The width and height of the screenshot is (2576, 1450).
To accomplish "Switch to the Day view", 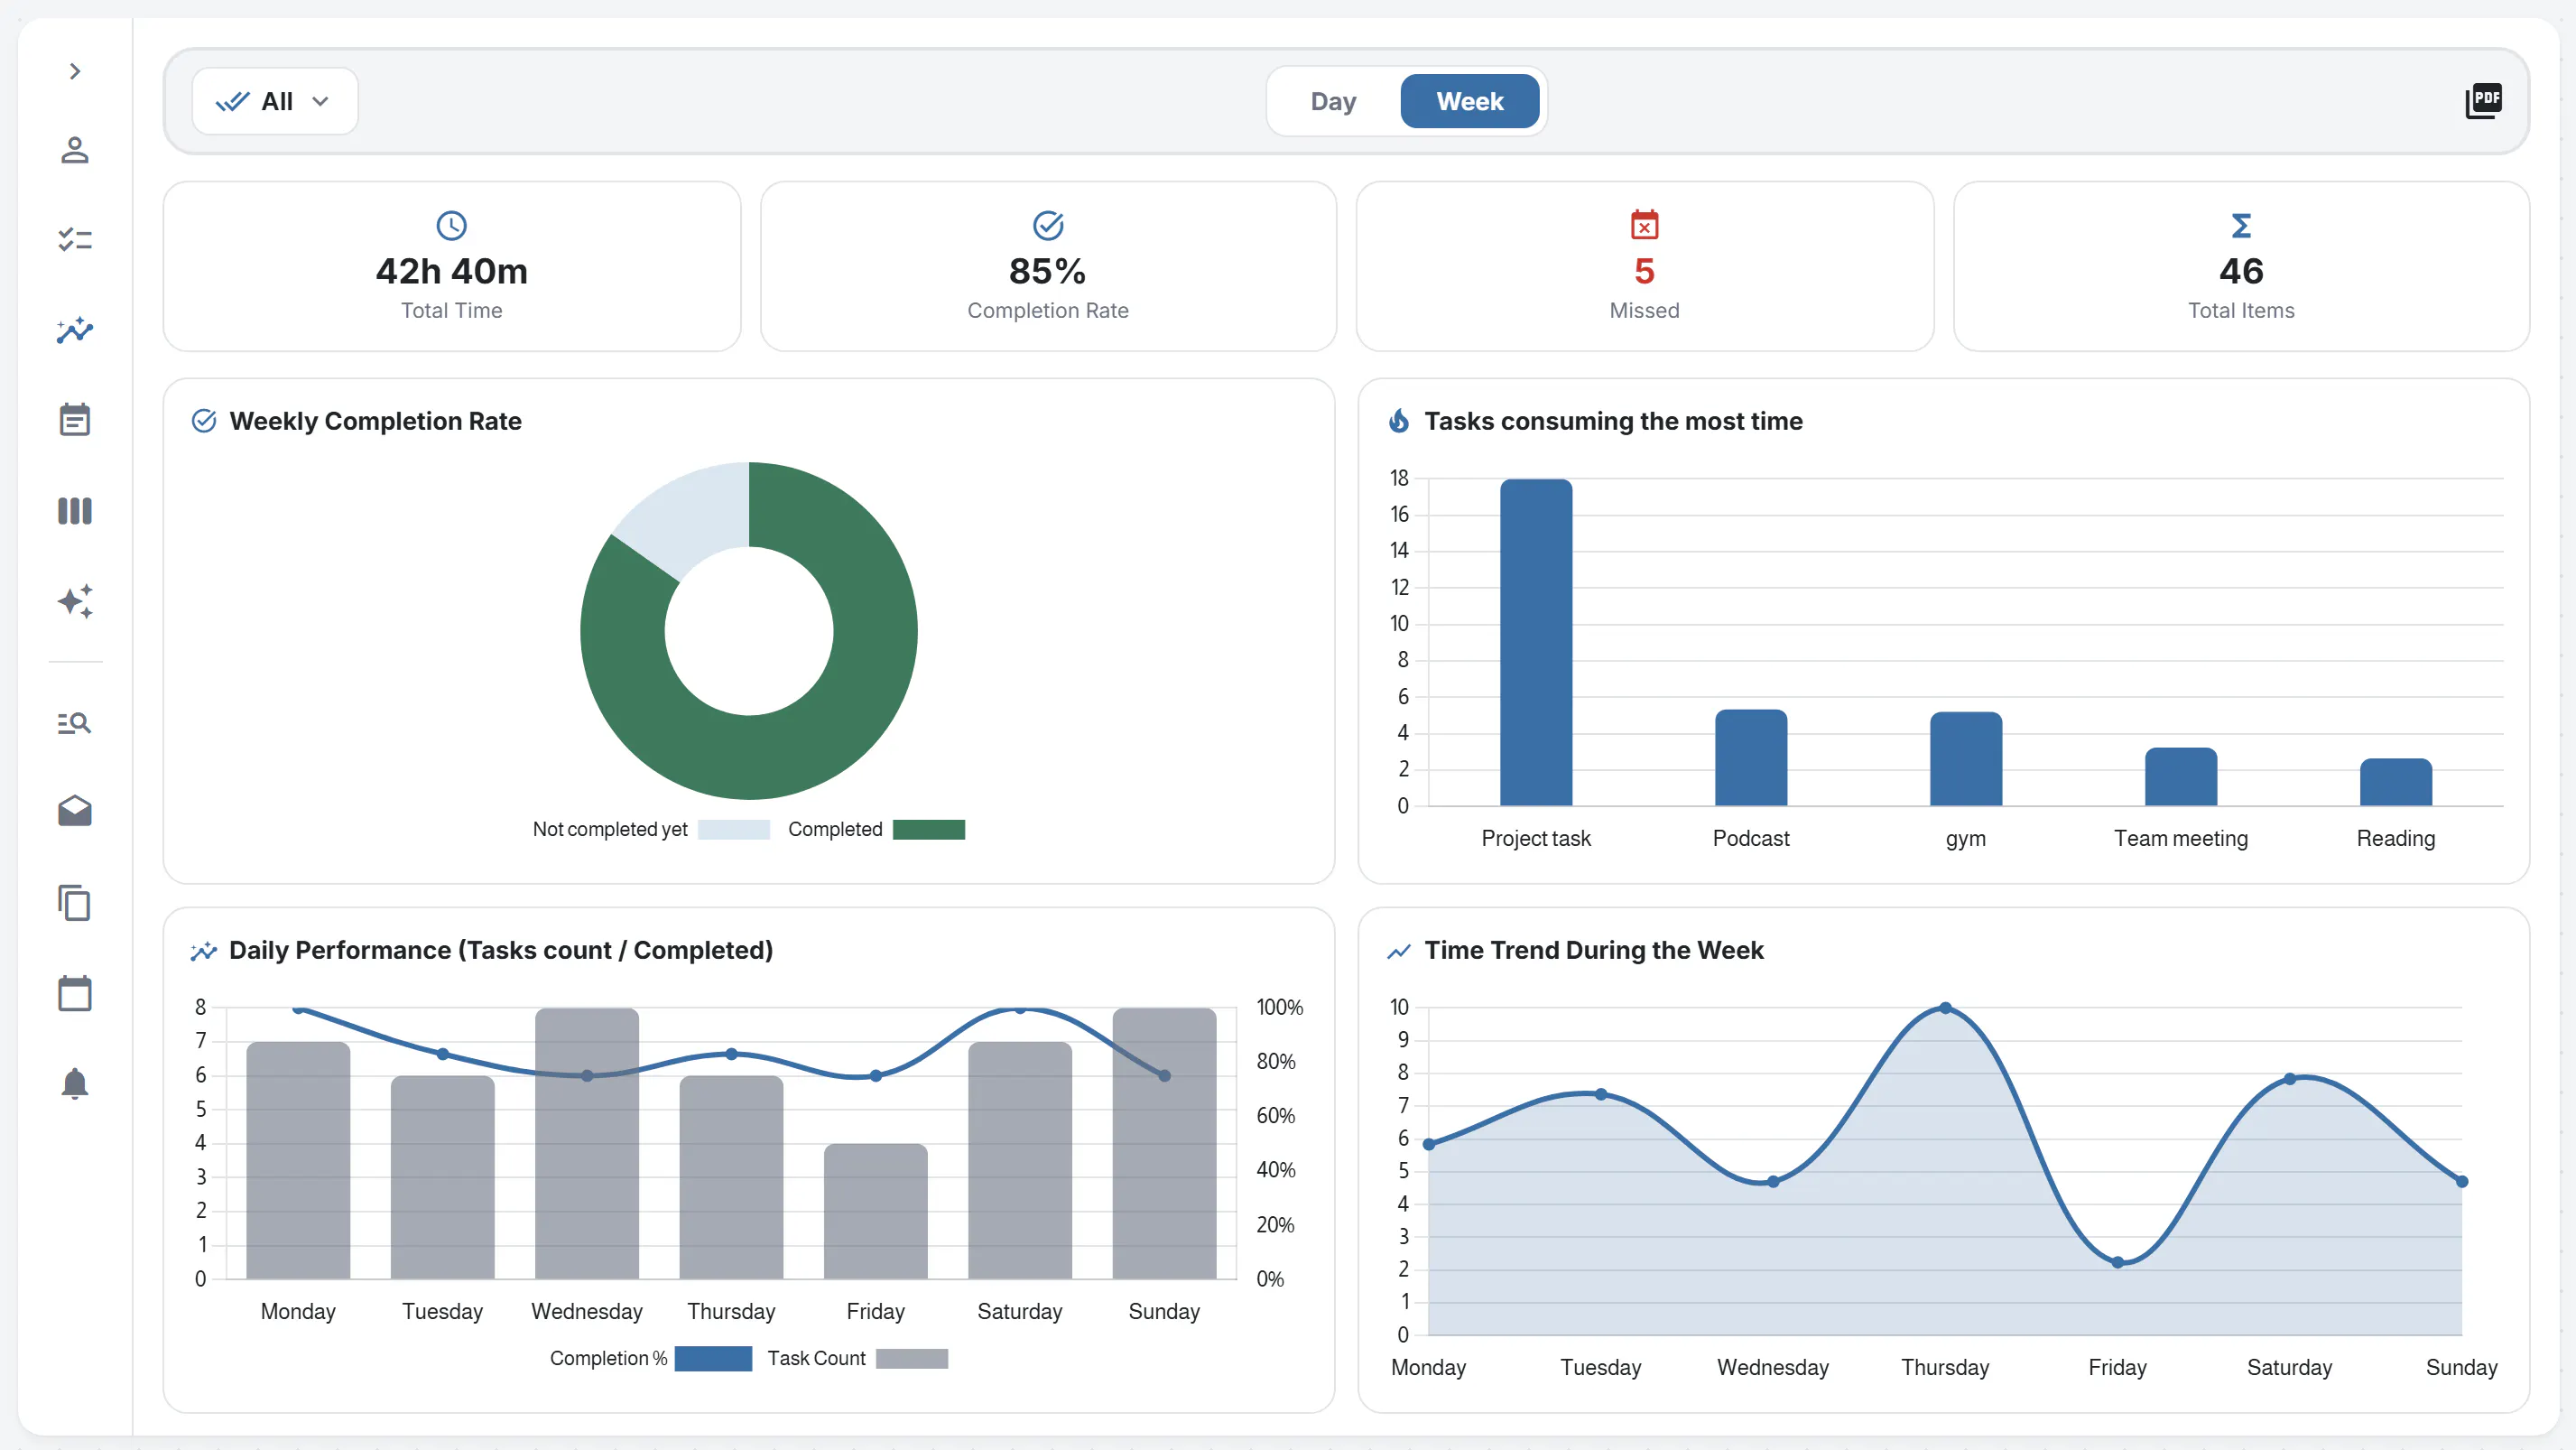I will (x=1333, y=101).
